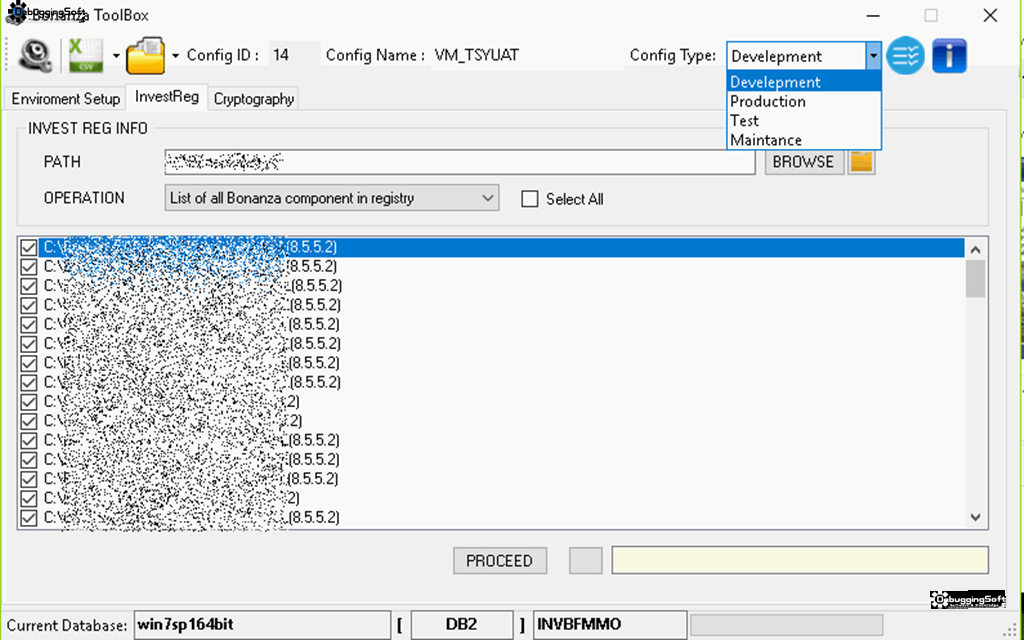Click the Config ID field showing 14
Screen dimensions: 1024x640
[x=294, y=55]
